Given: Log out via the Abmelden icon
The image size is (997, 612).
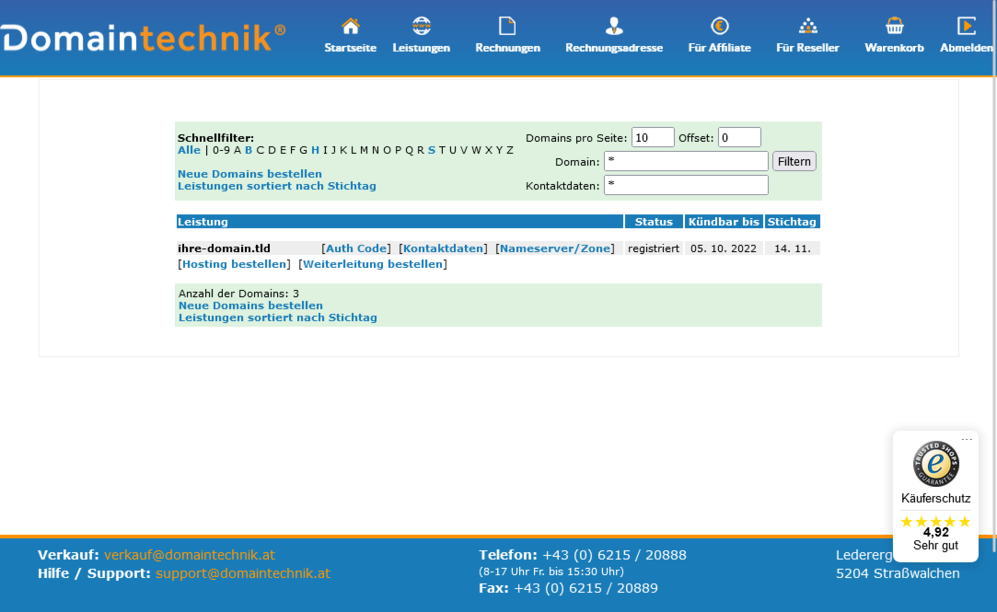Looking at the screenshot, I should [966, 26].
